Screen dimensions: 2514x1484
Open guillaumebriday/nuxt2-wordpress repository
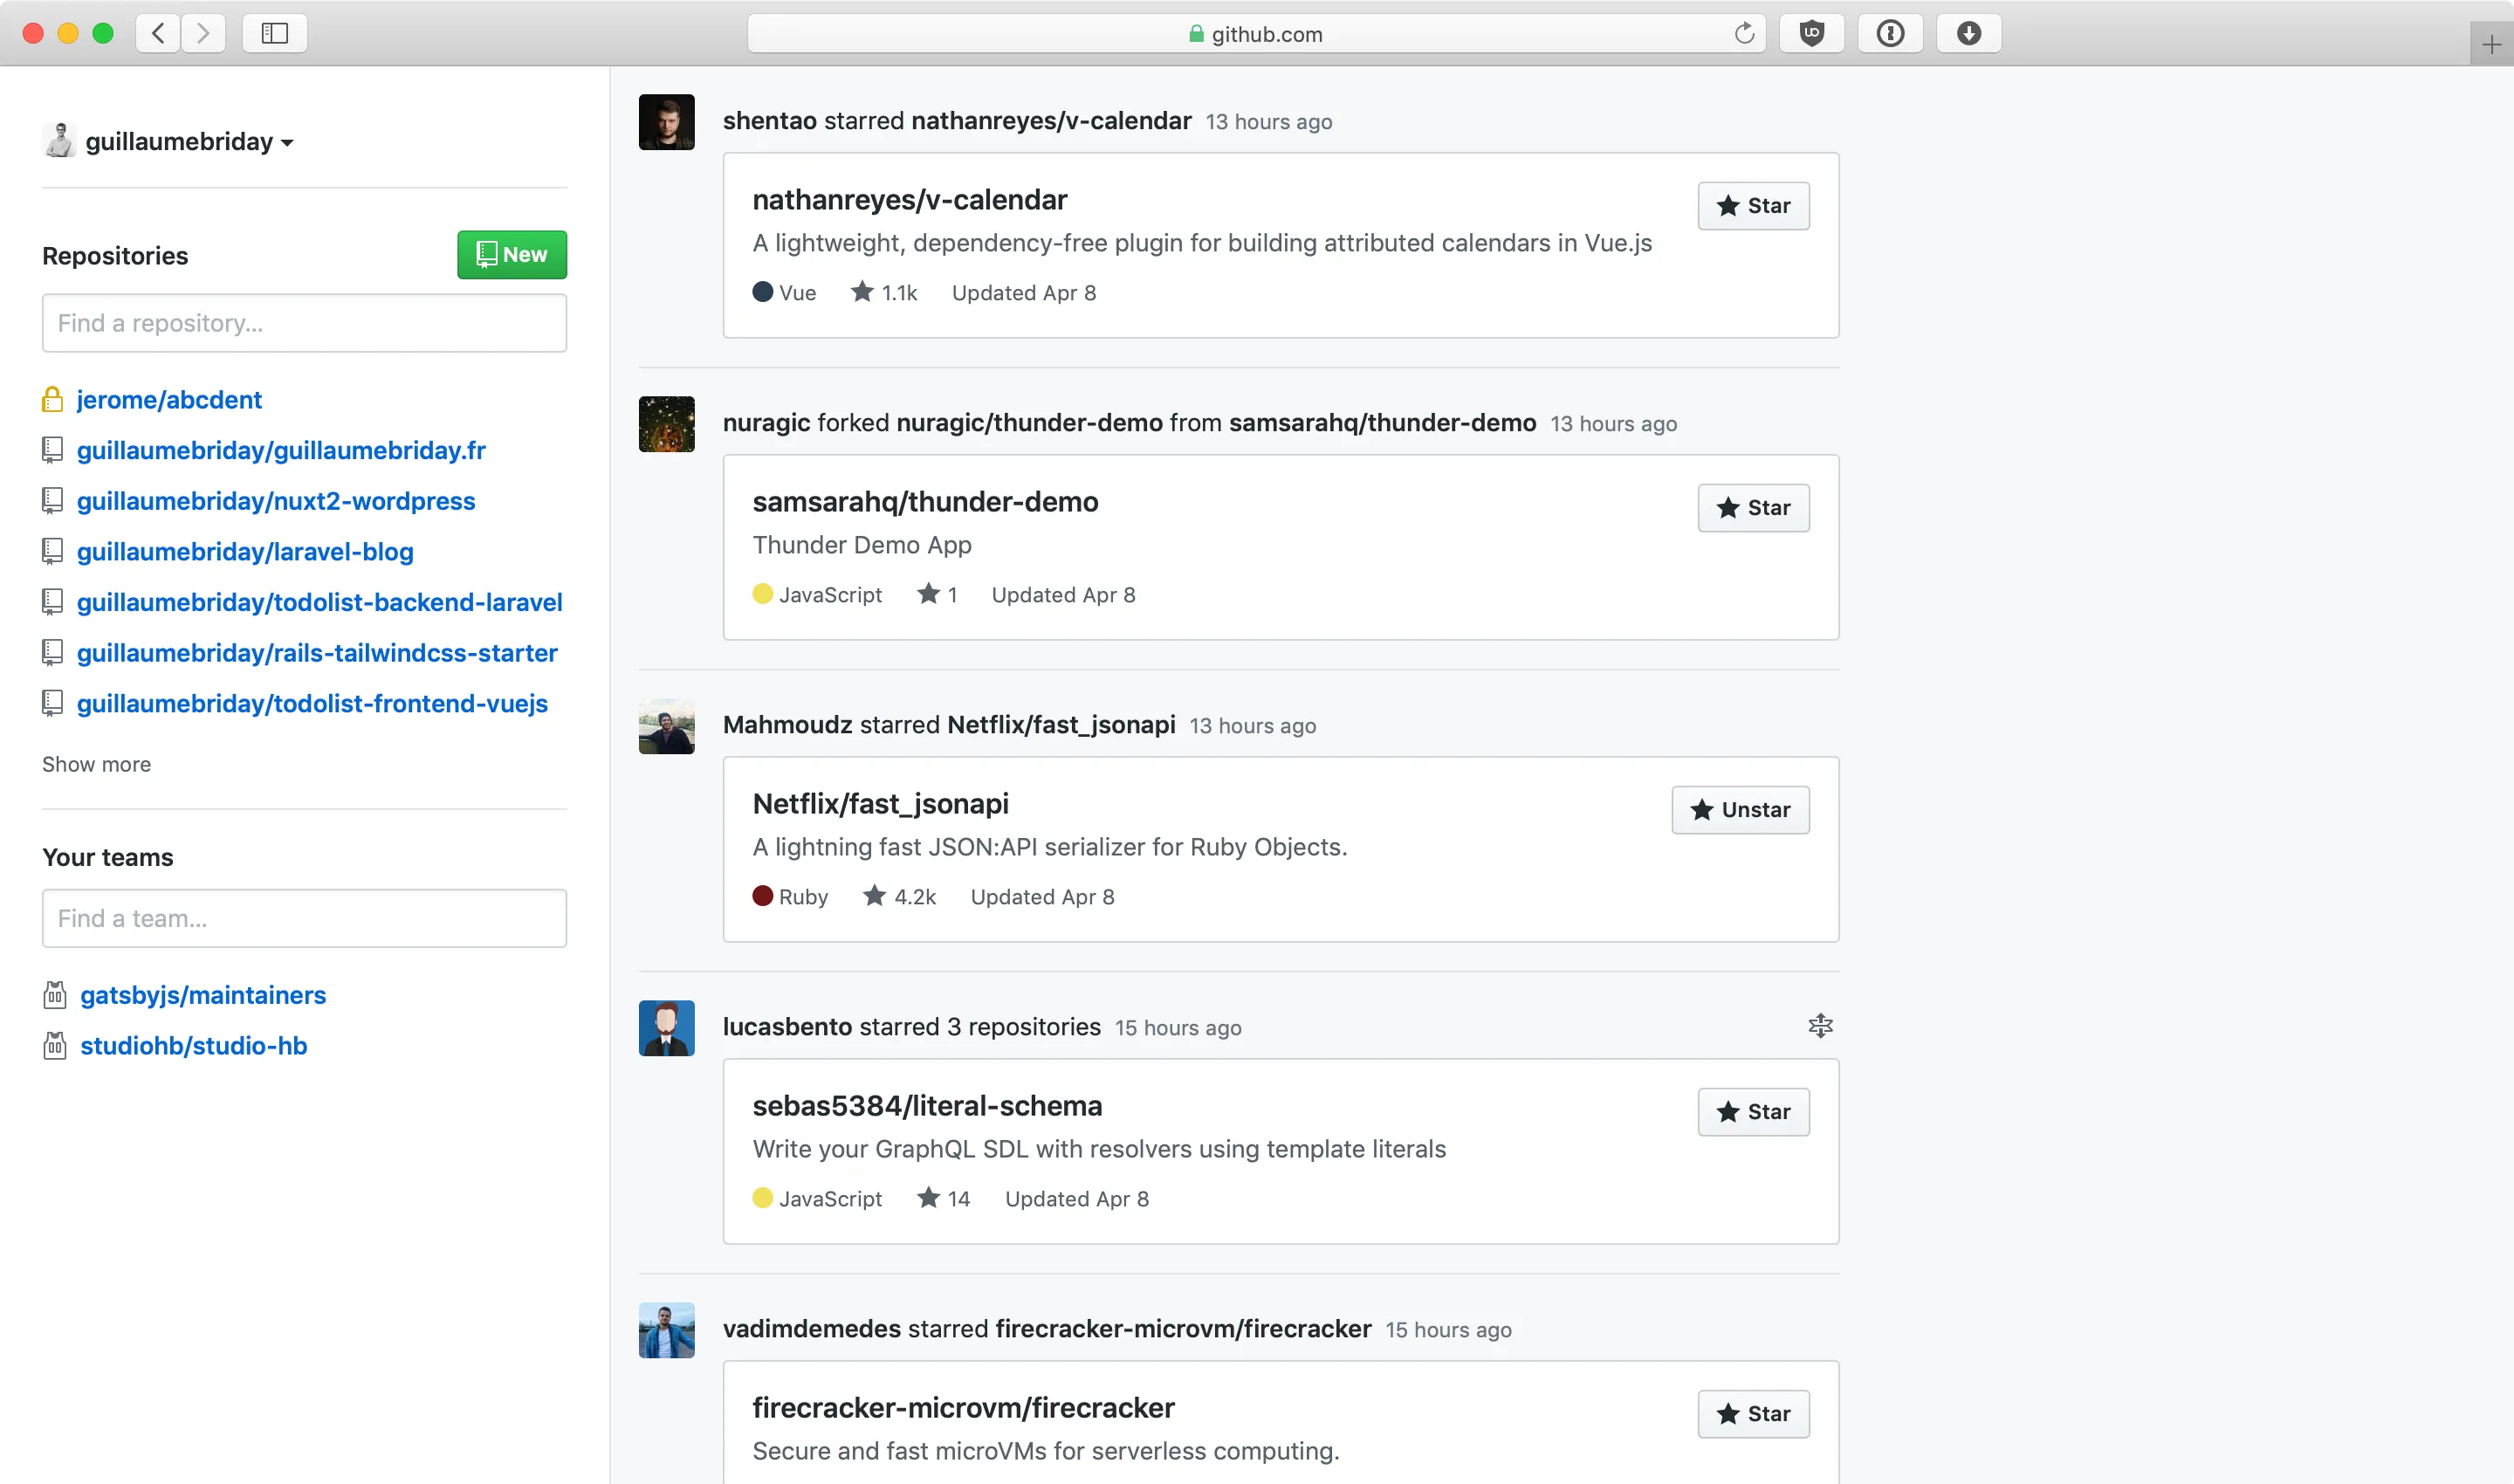click(276, 501)
